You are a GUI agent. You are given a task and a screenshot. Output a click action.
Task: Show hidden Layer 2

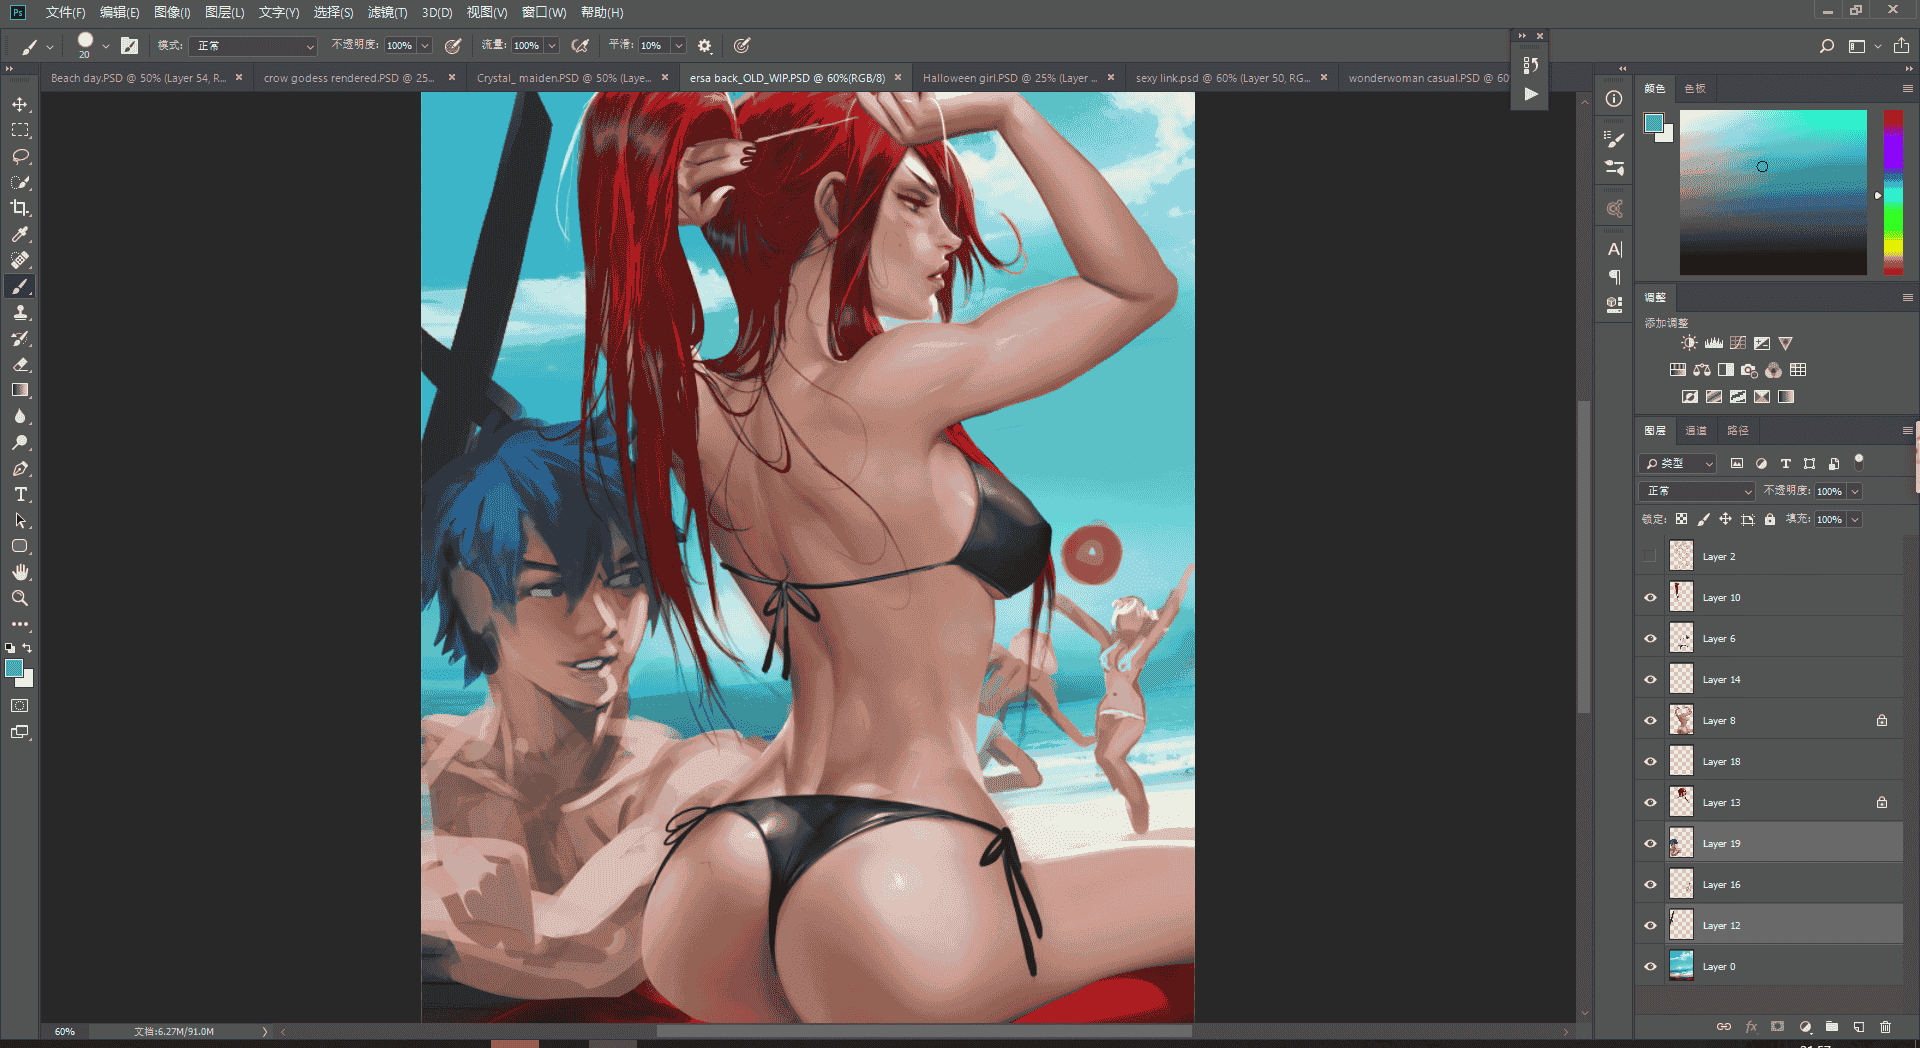[1650, 556]
